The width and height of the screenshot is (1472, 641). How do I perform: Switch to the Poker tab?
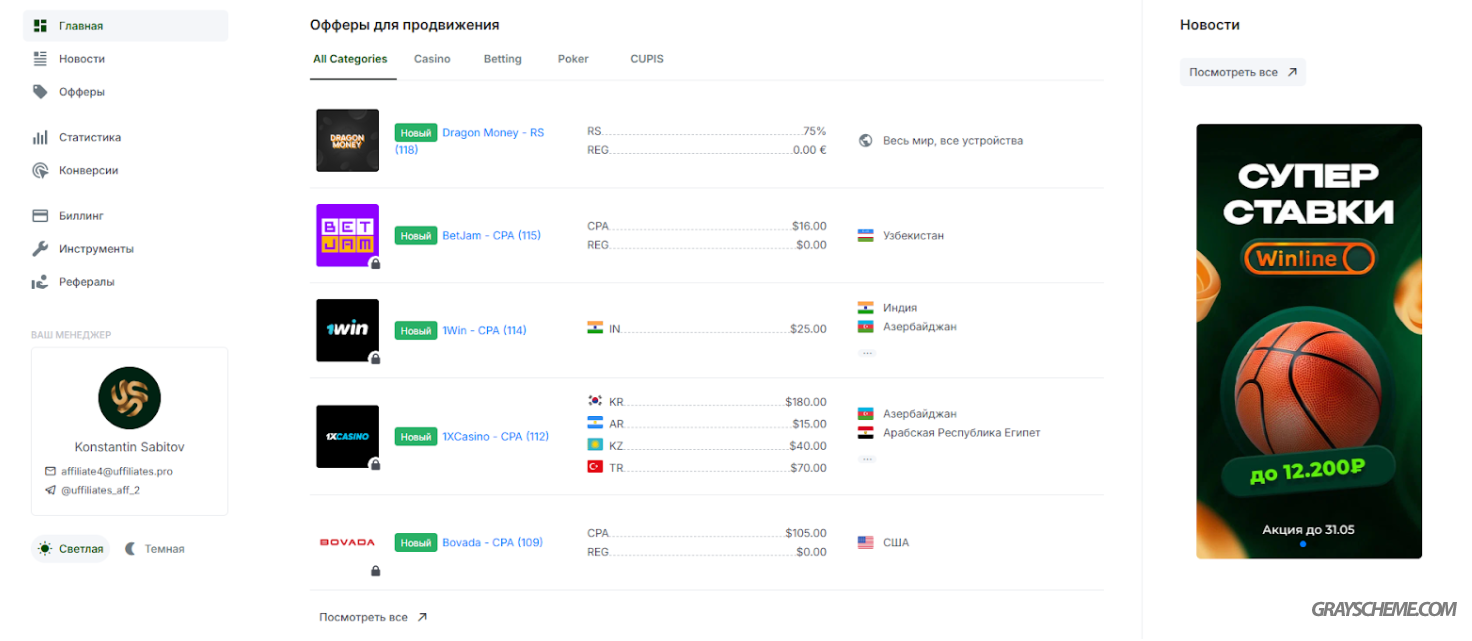(573, 59)
